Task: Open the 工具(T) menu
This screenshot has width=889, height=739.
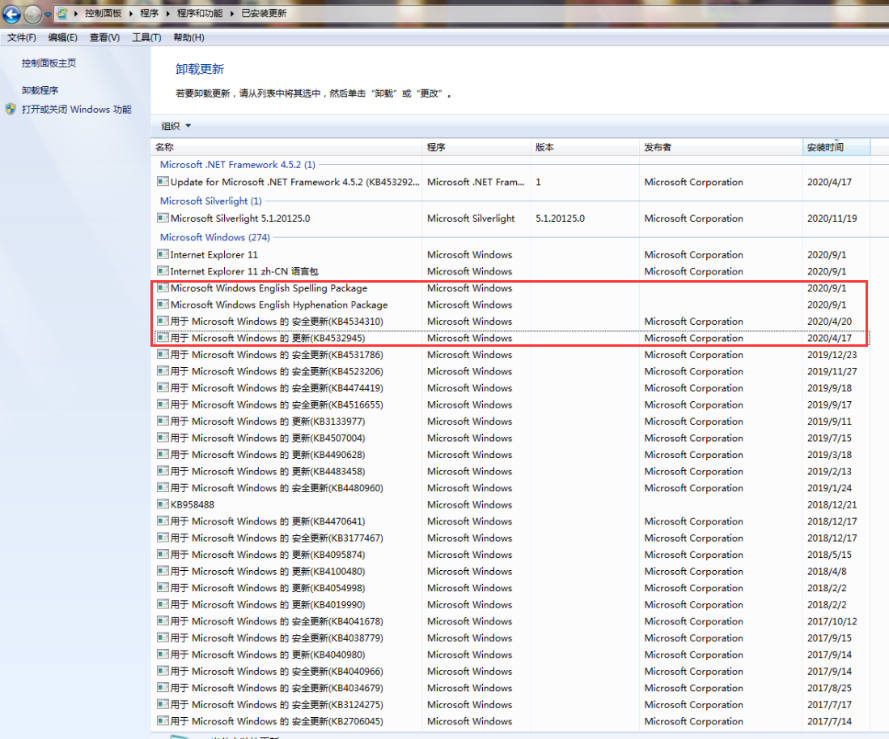Action: [x=146, y=37]
